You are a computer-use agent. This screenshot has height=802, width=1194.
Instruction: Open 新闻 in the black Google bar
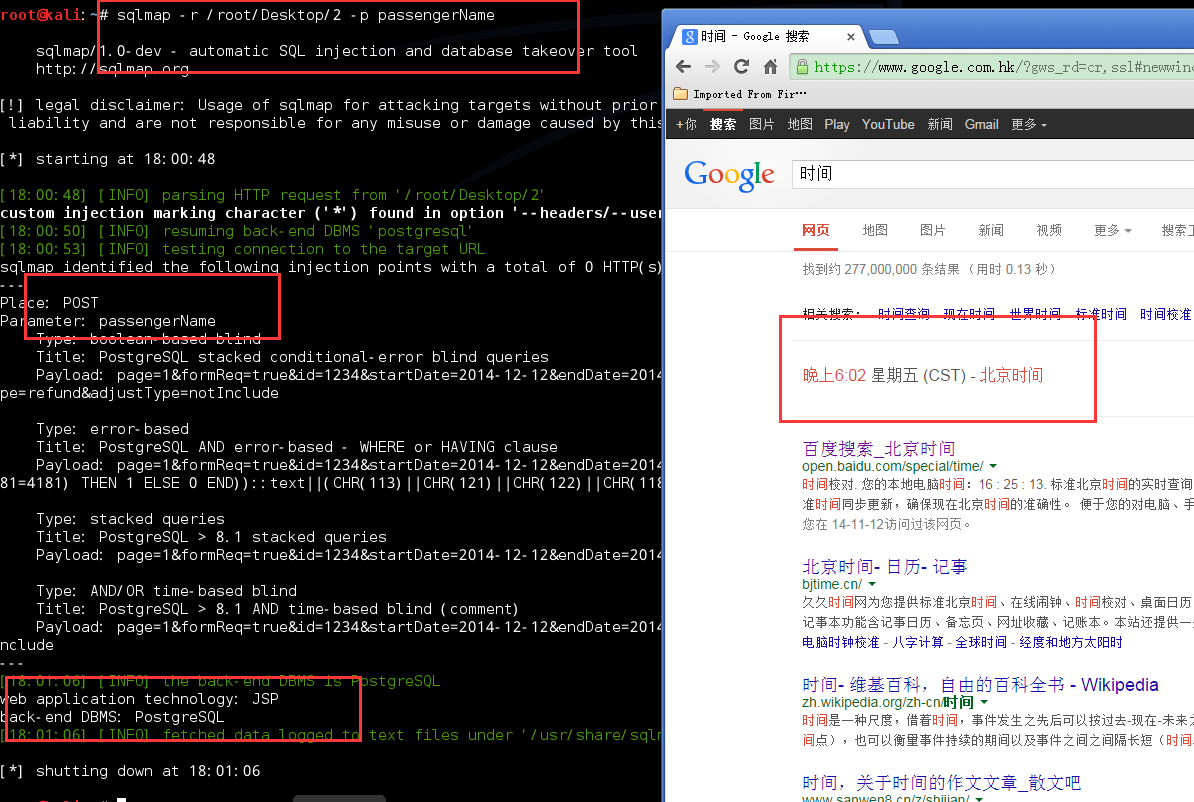940,124
